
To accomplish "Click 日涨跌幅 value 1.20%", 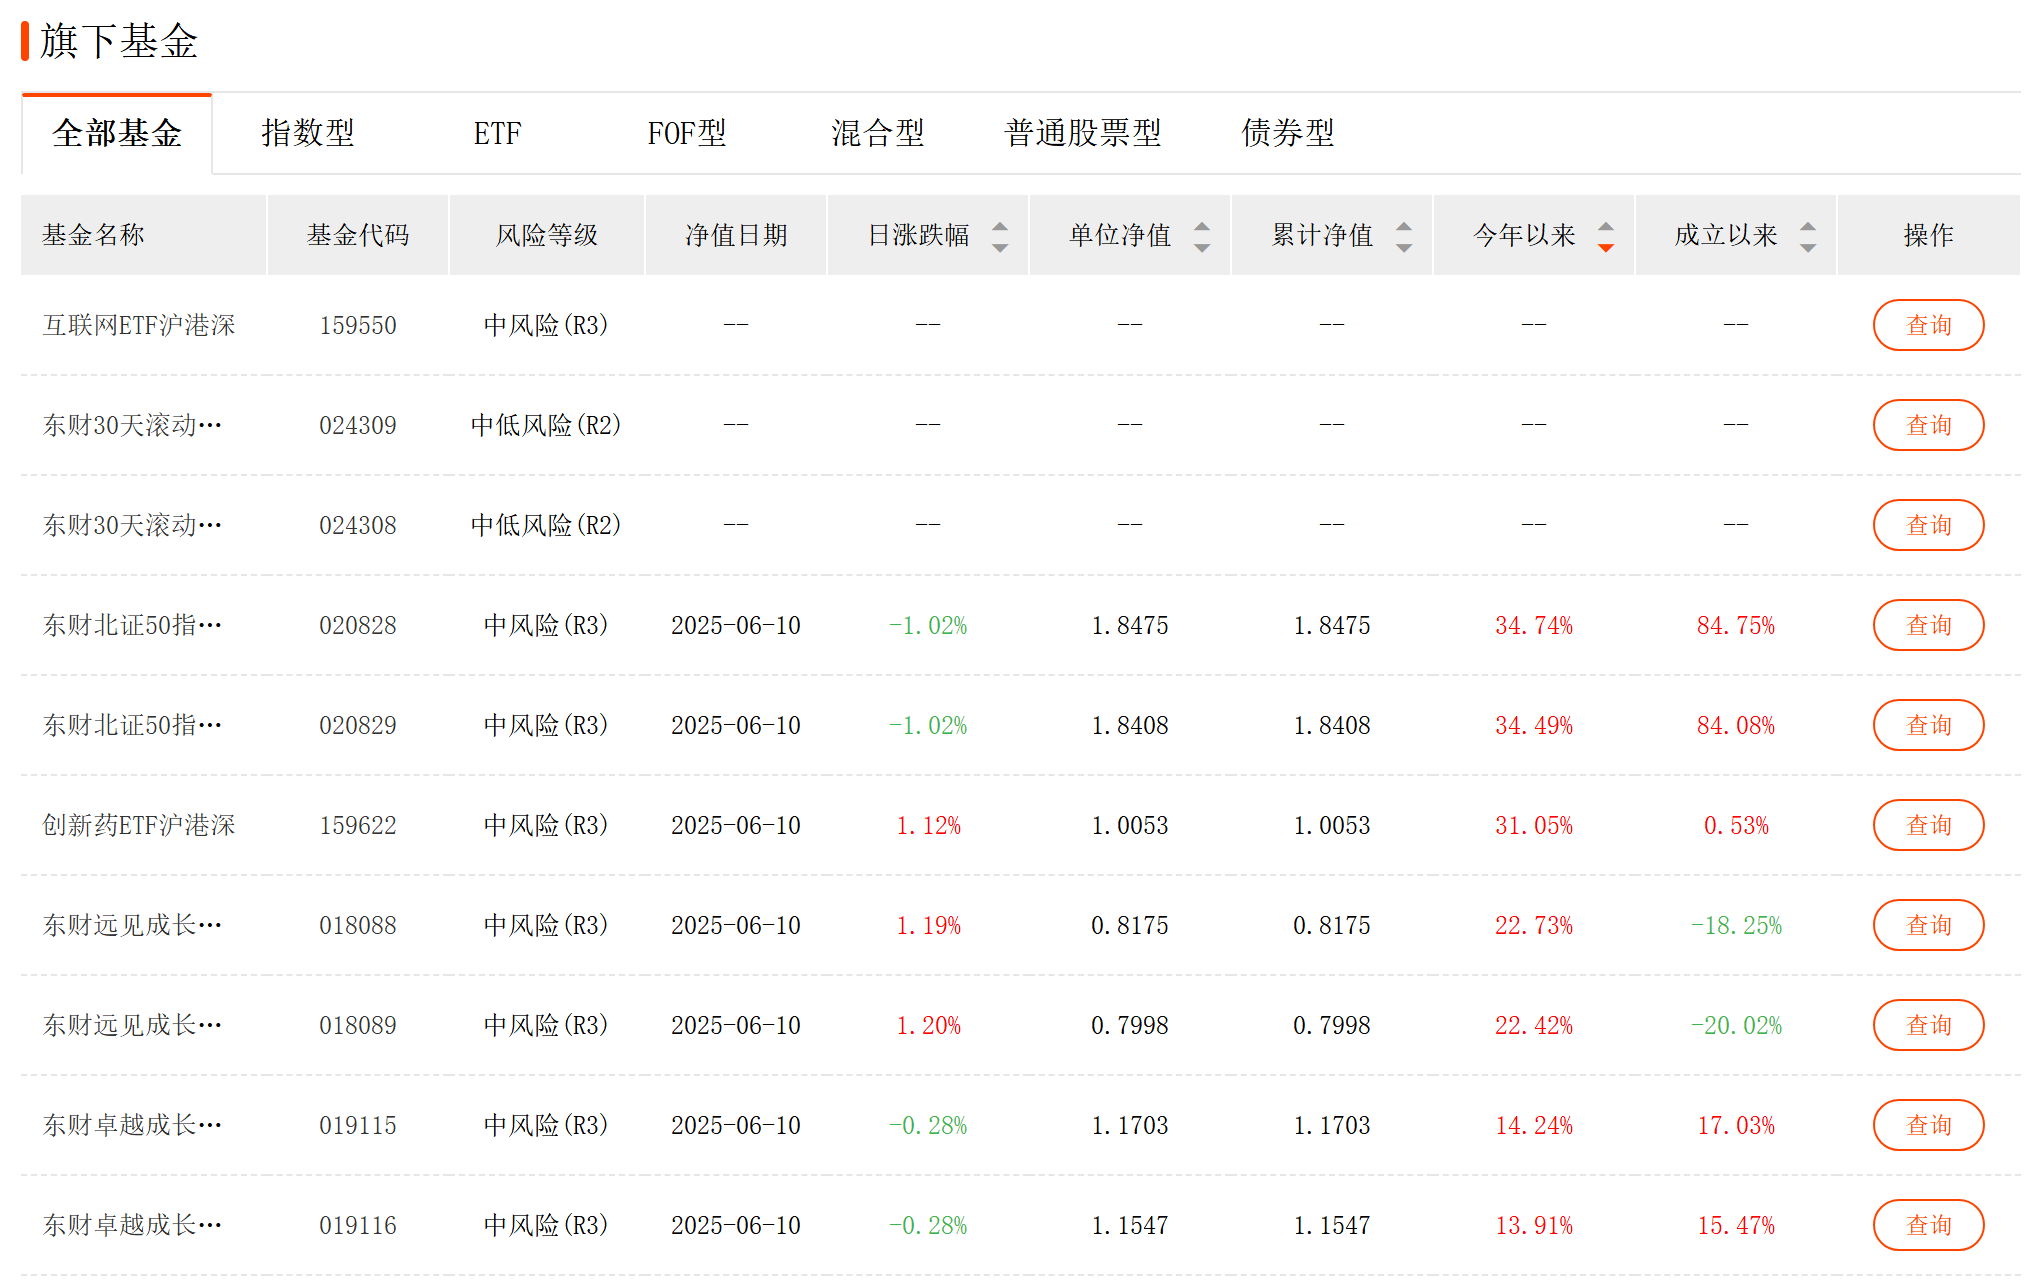I will coord(928,1025).
